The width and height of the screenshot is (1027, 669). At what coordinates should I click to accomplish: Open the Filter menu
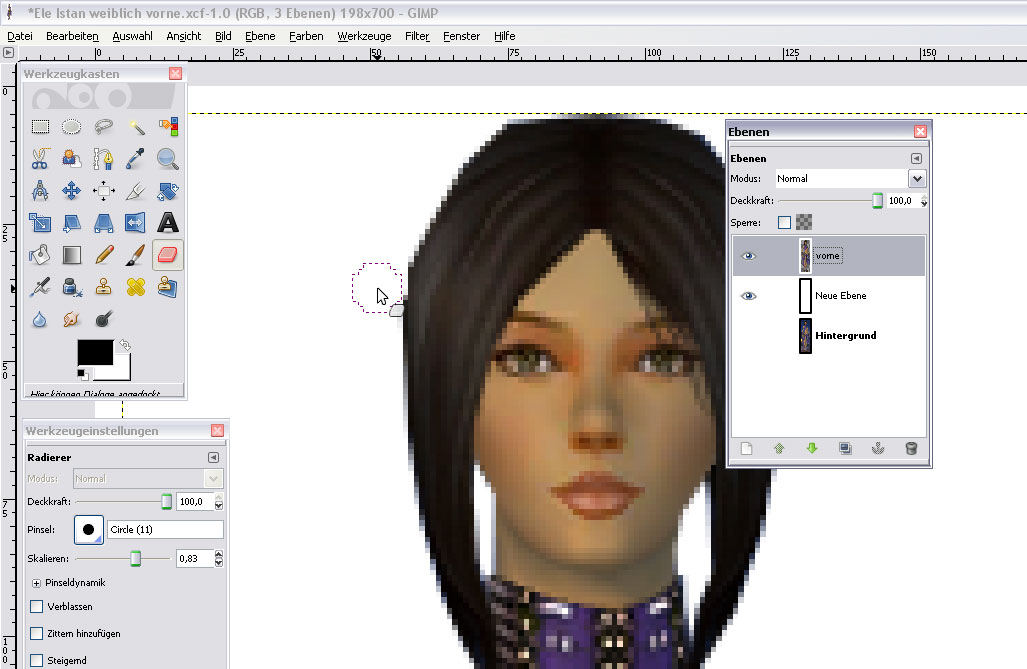click(417, 36)
